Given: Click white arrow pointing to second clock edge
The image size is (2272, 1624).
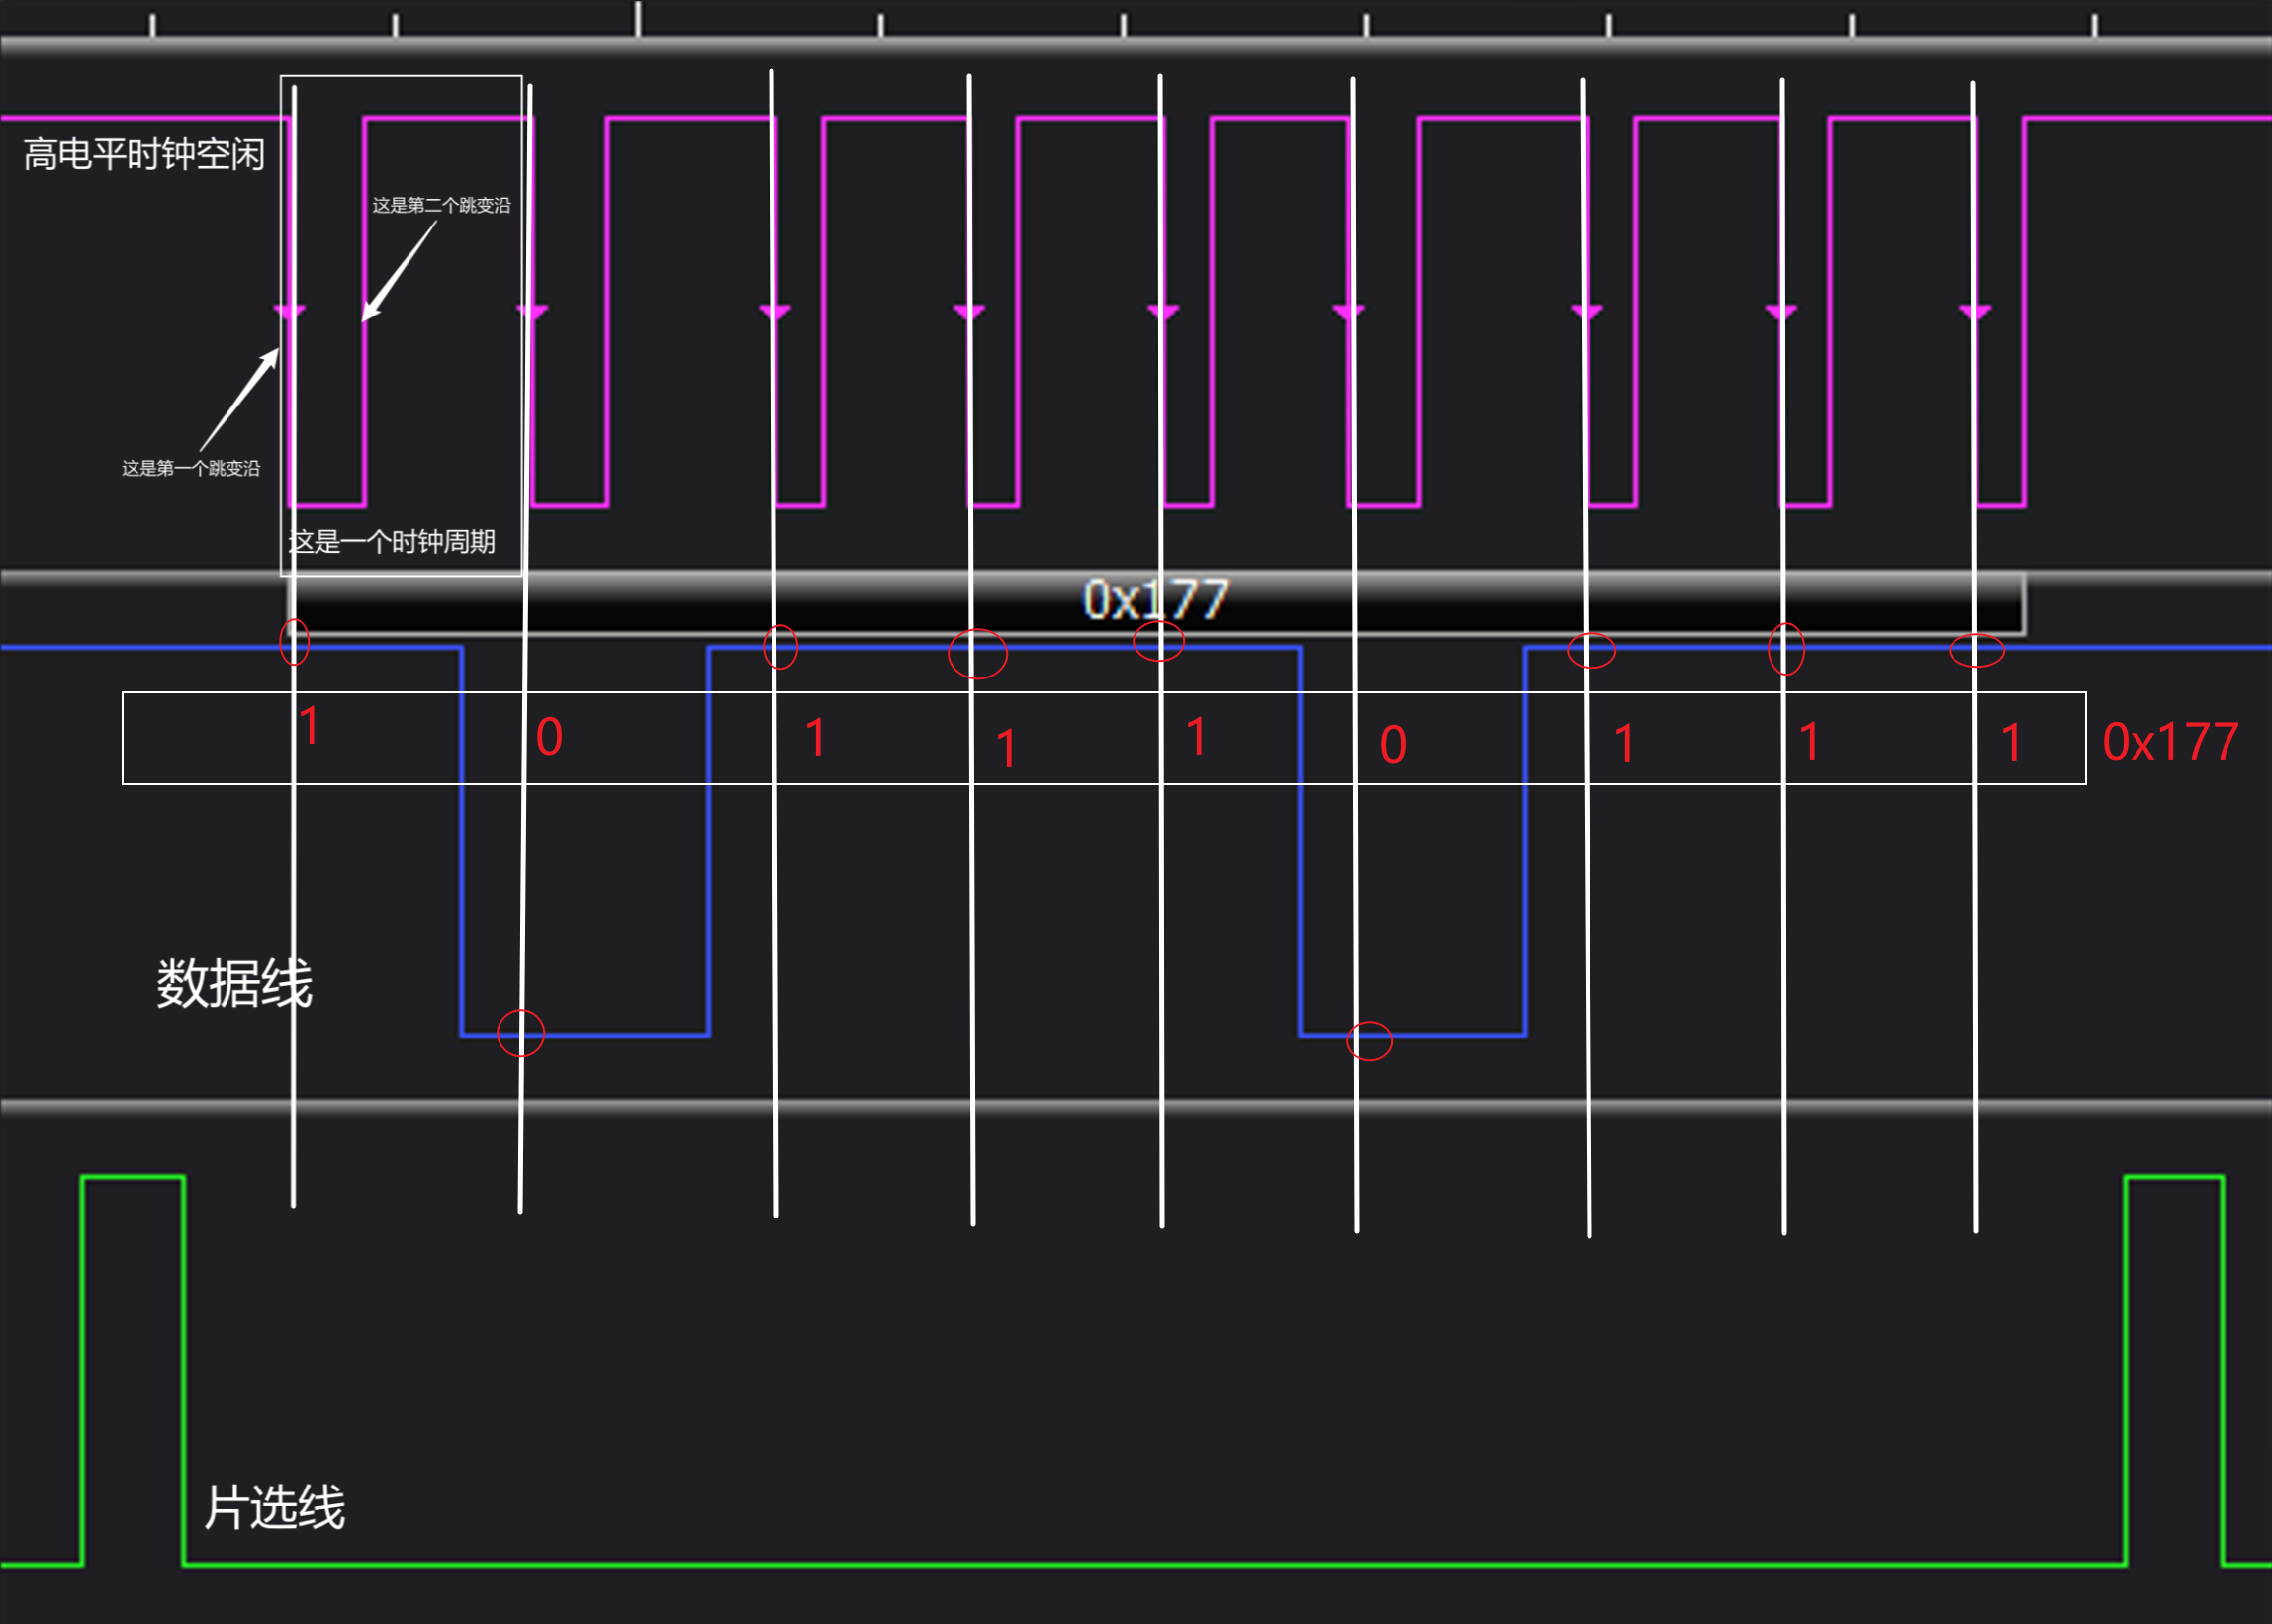Looking at the screenshot, I should pos(398,272).
